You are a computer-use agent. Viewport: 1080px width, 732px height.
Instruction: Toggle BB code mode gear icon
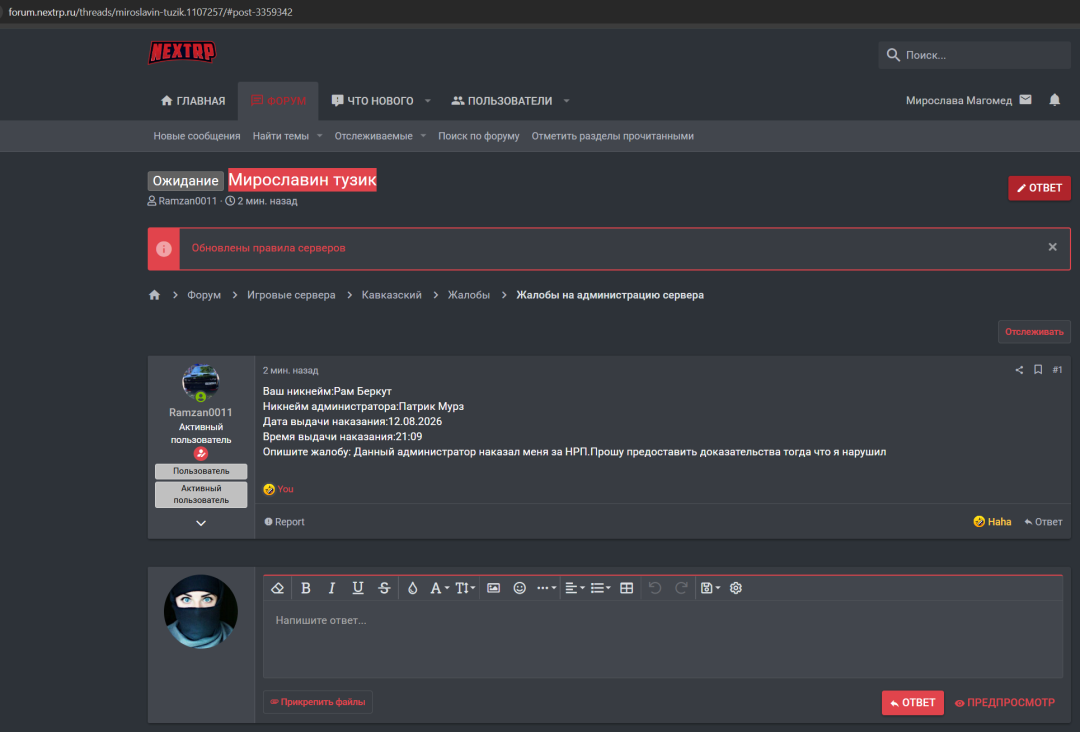click(x=736, y=588)
